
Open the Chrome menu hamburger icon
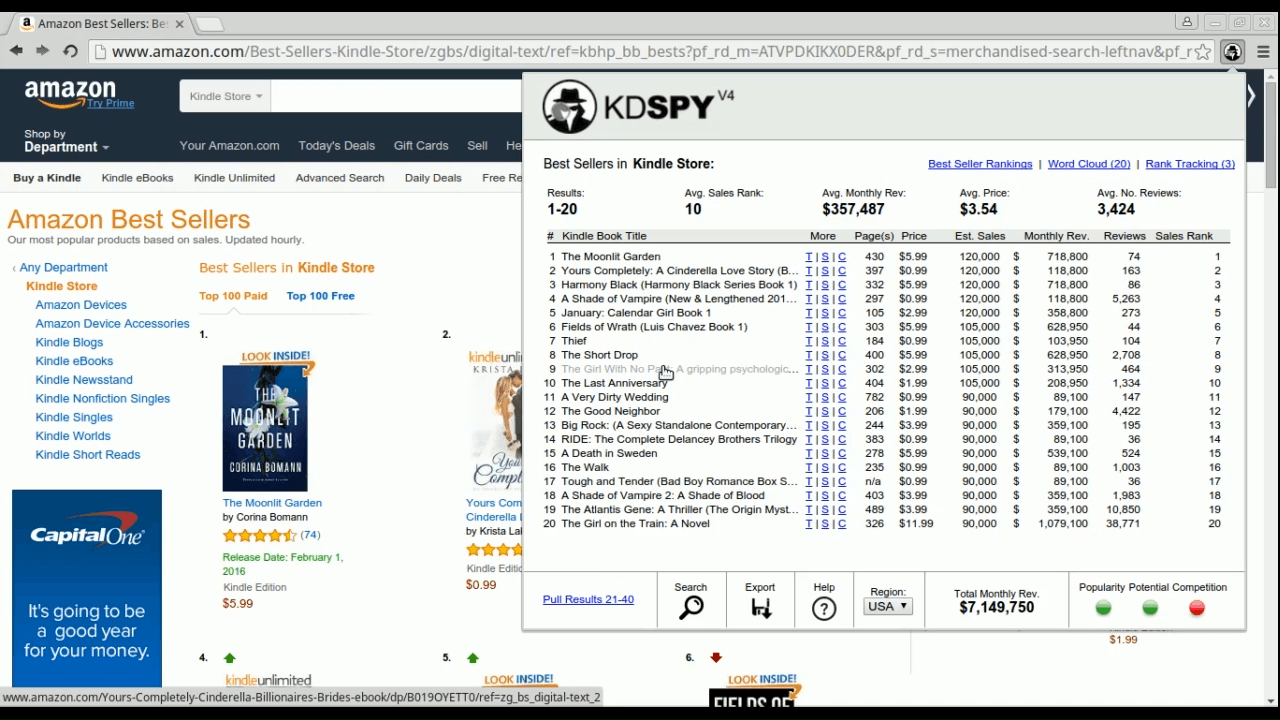point(1263,52)
